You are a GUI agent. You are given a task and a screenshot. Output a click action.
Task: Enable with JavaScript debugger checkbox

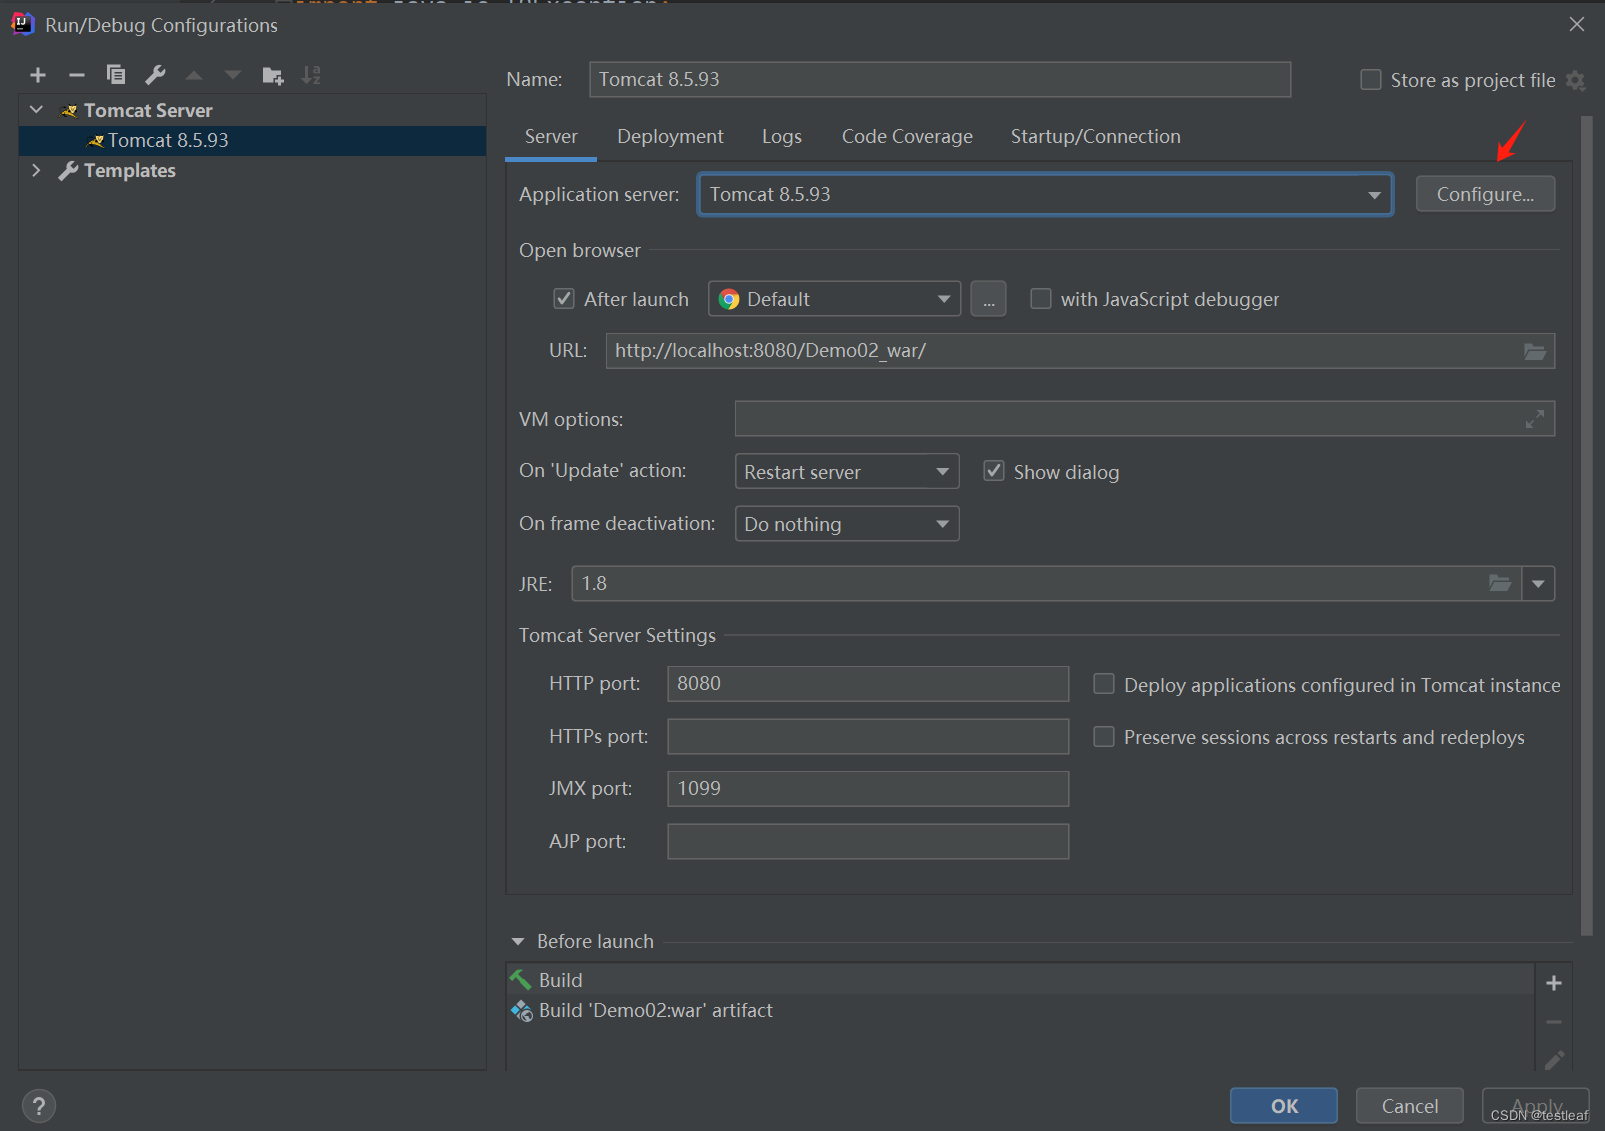[x=1041, y=299]
